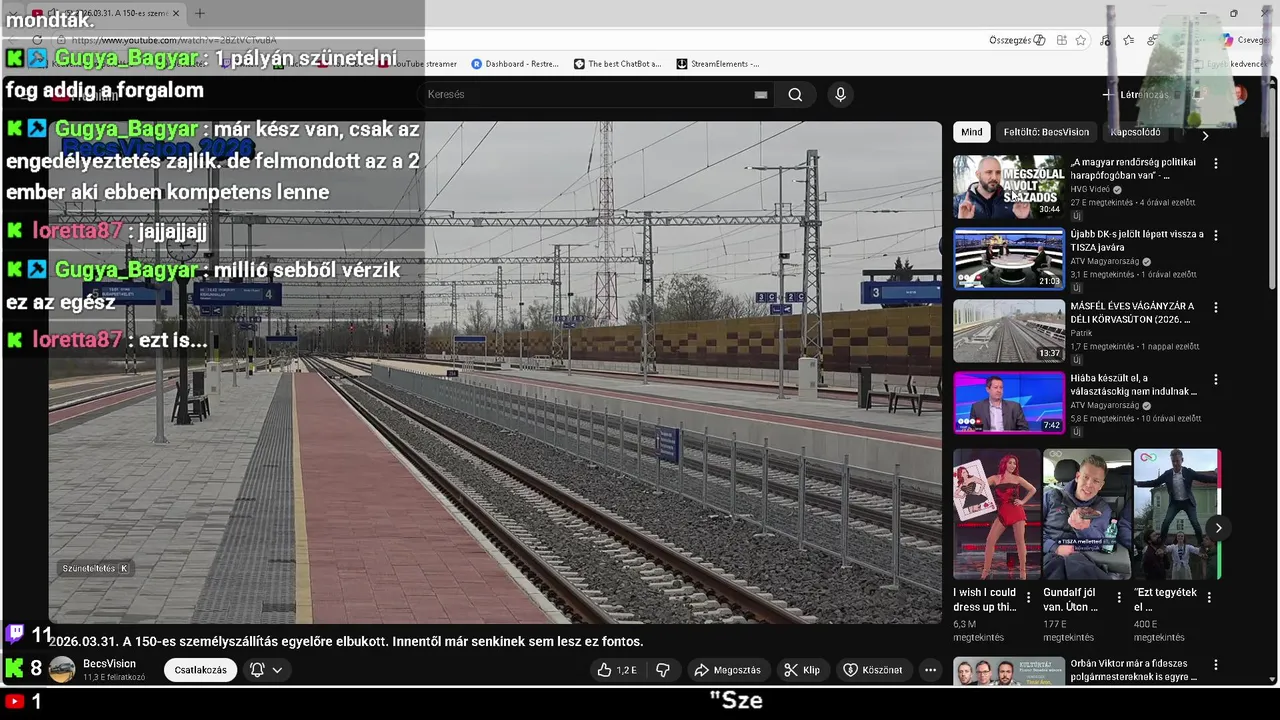Dislike the video with thumbs-down icon
Screen dimensions: 1280x720
coord(663,670)
